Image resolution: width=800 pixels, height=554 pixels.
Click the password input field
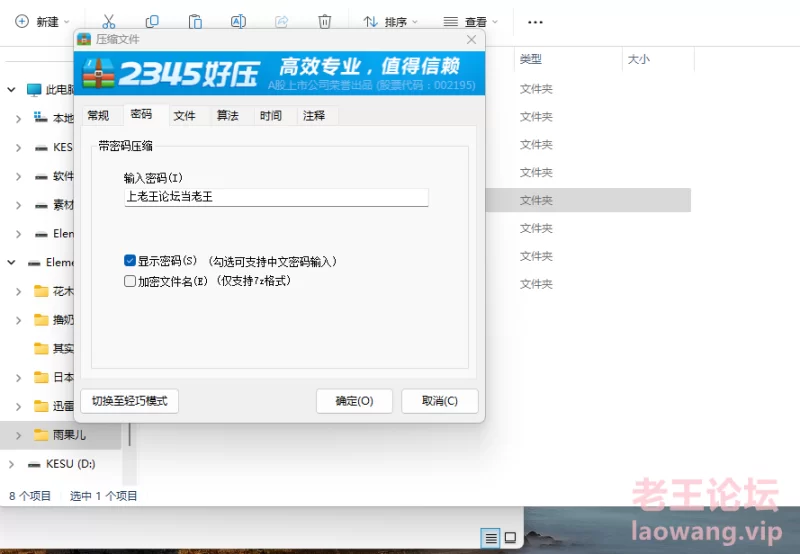(276, 197)
